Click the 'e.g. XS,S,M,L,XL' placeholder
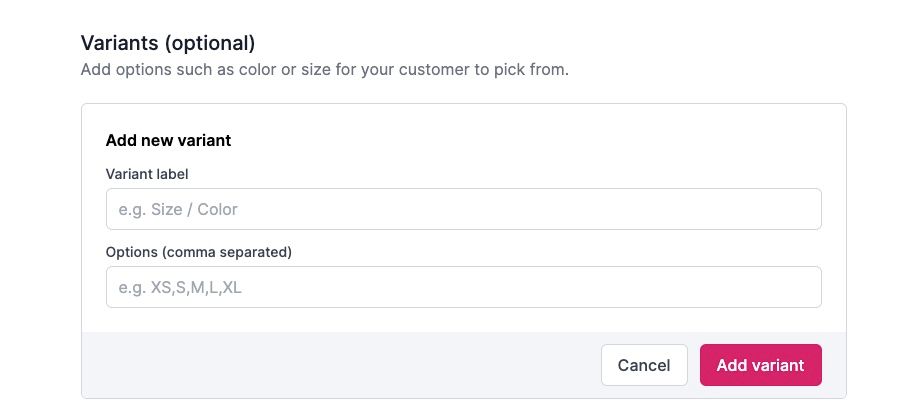 tap(180, 287)
